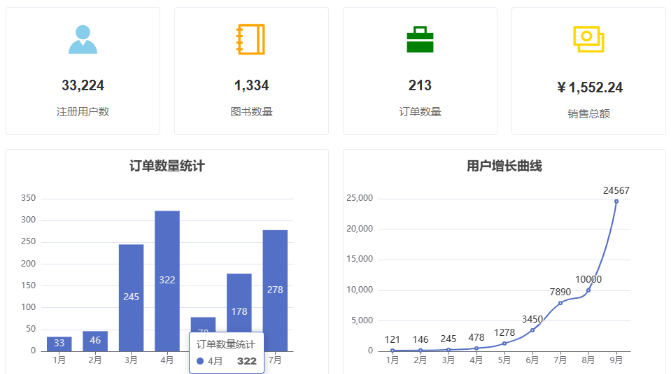Click the 4月 322 chart tooltip
This screenshot has height=374, width=671.
(227, 353)
